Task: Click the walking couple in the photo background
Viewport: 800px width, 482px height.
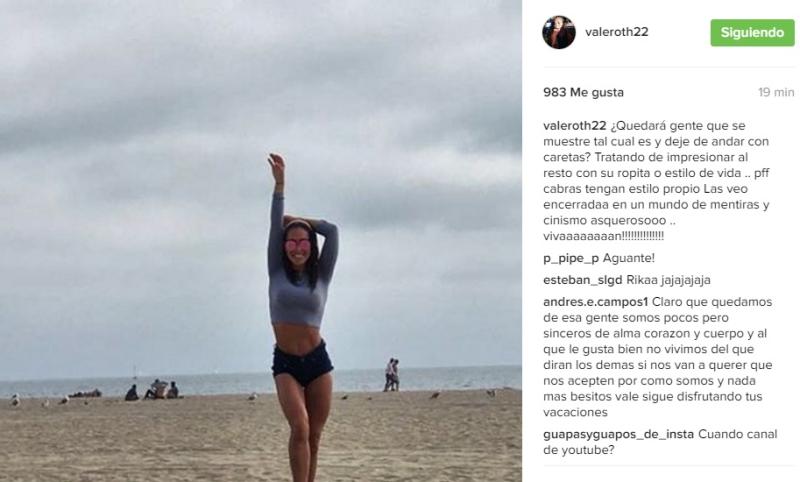Action: pos(391,374)
